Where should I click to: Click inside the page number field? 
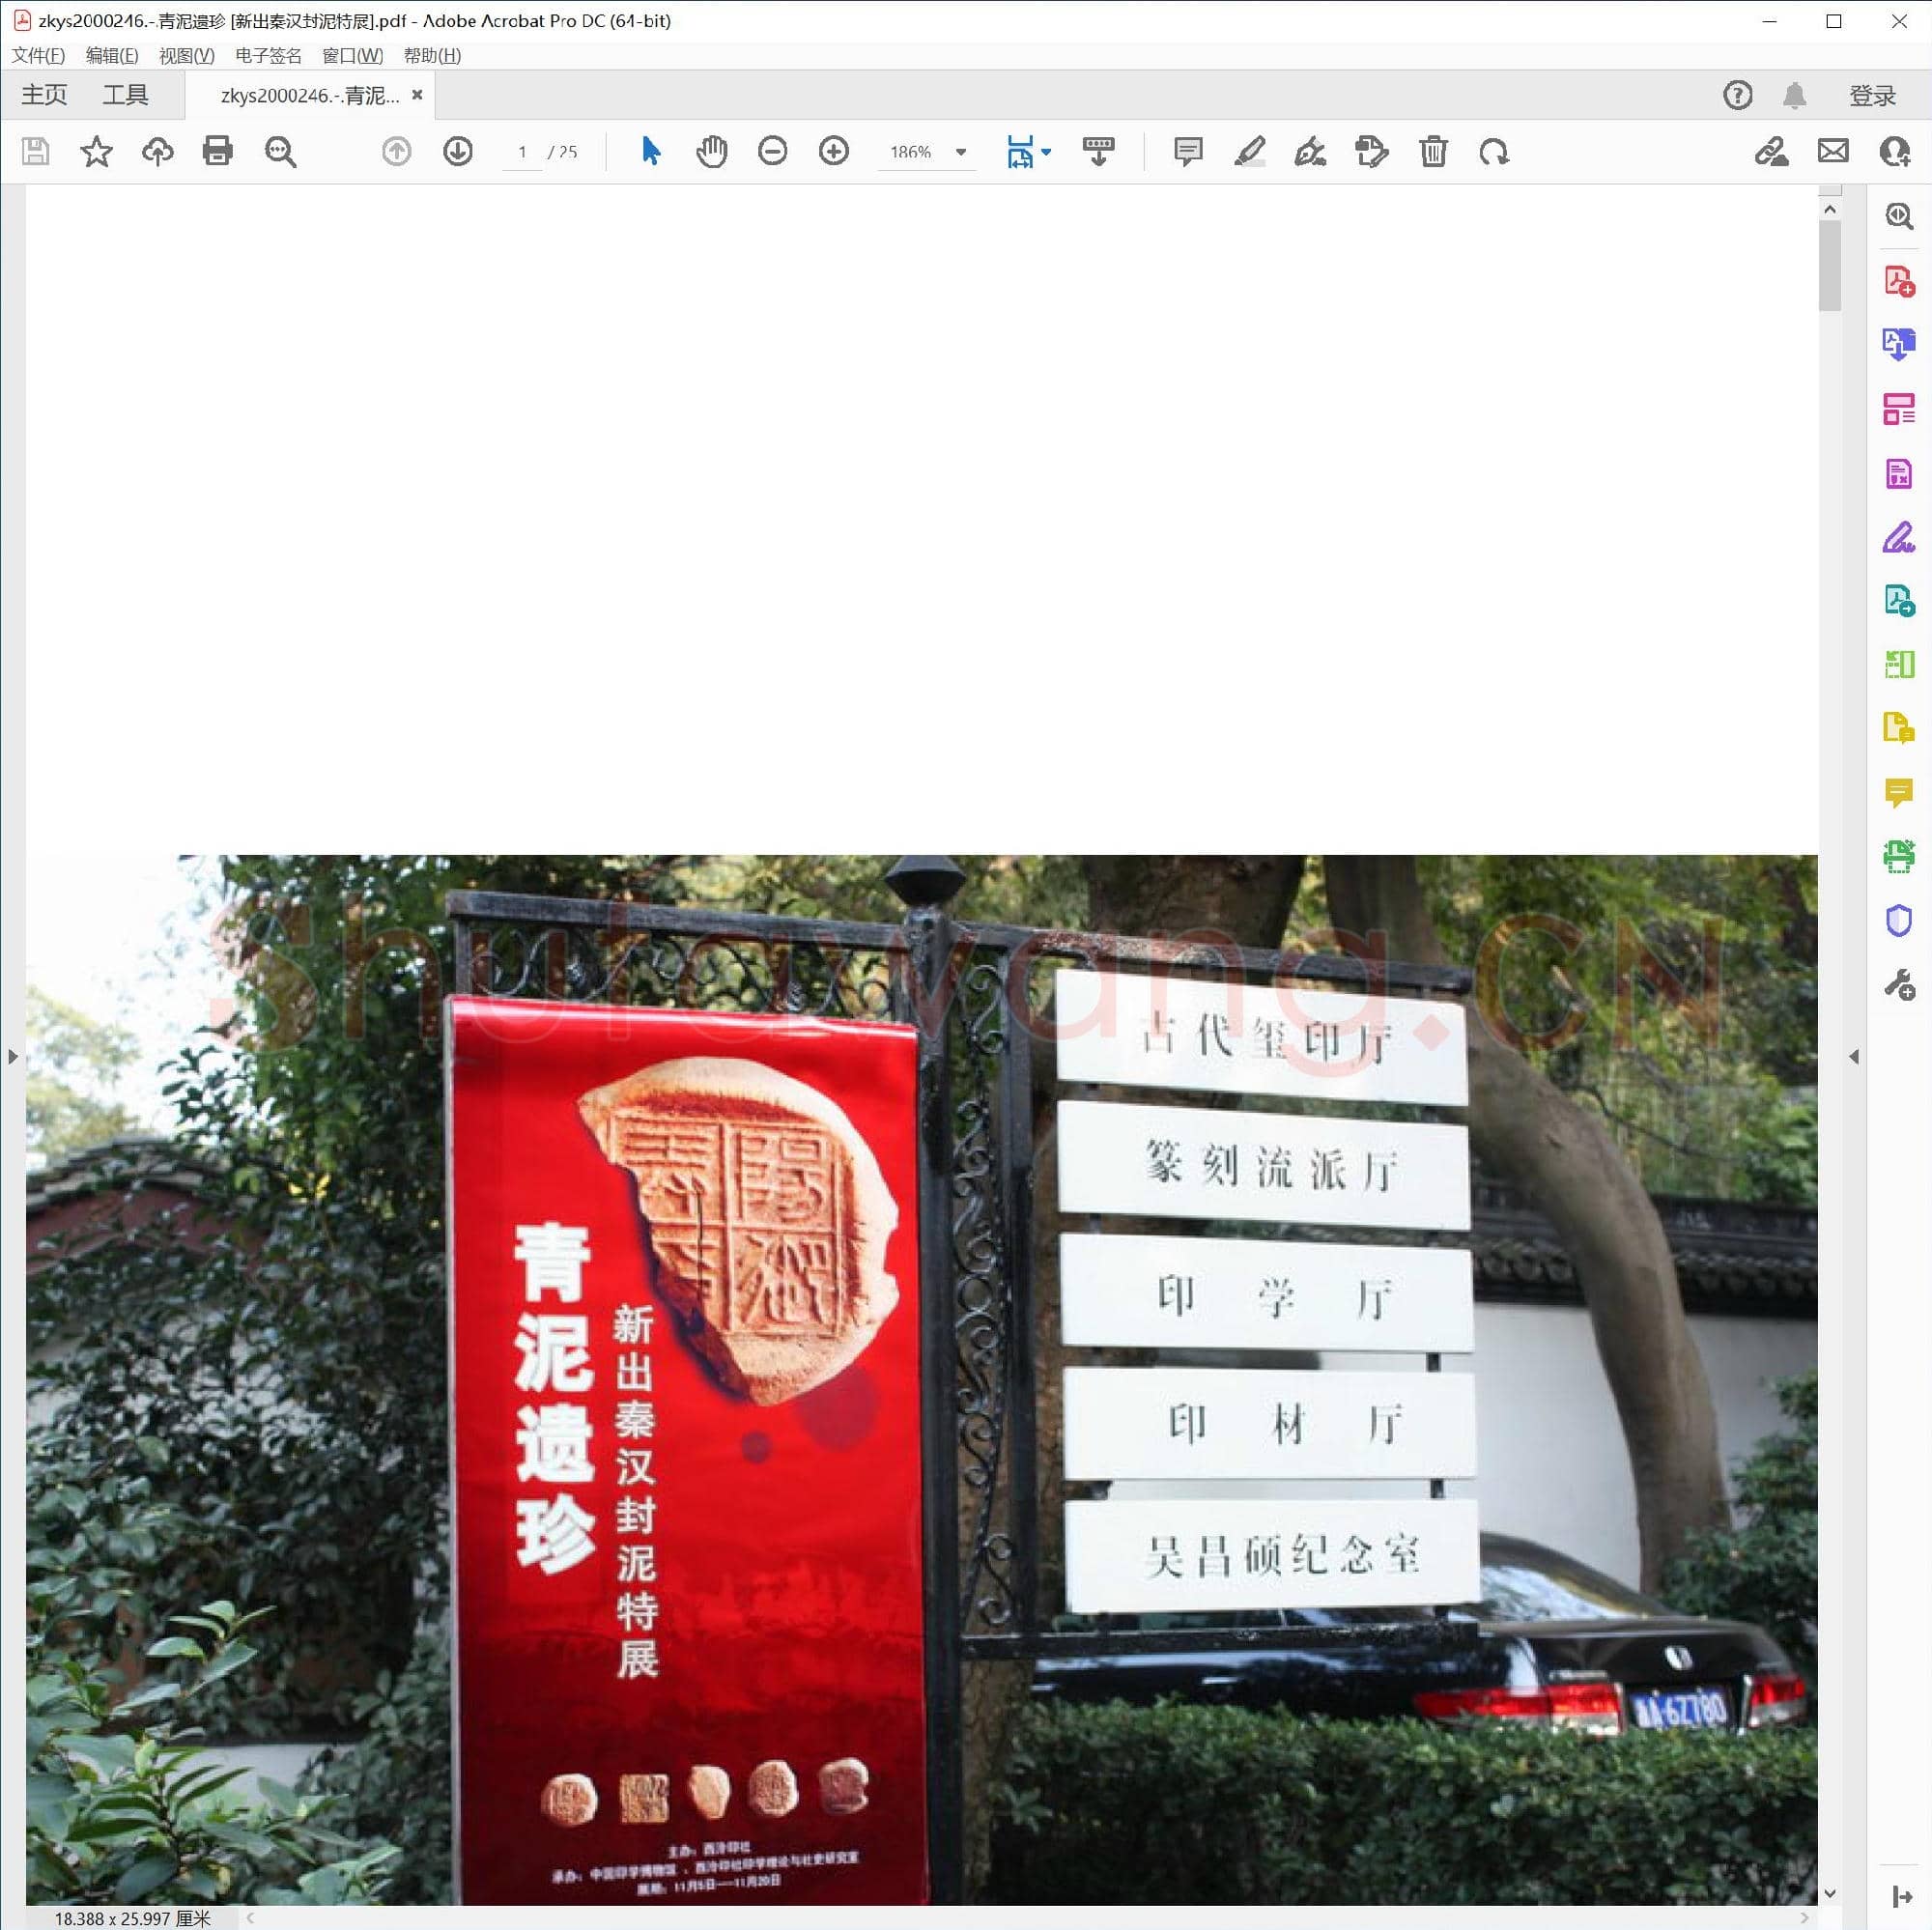[x=522, y=152]
